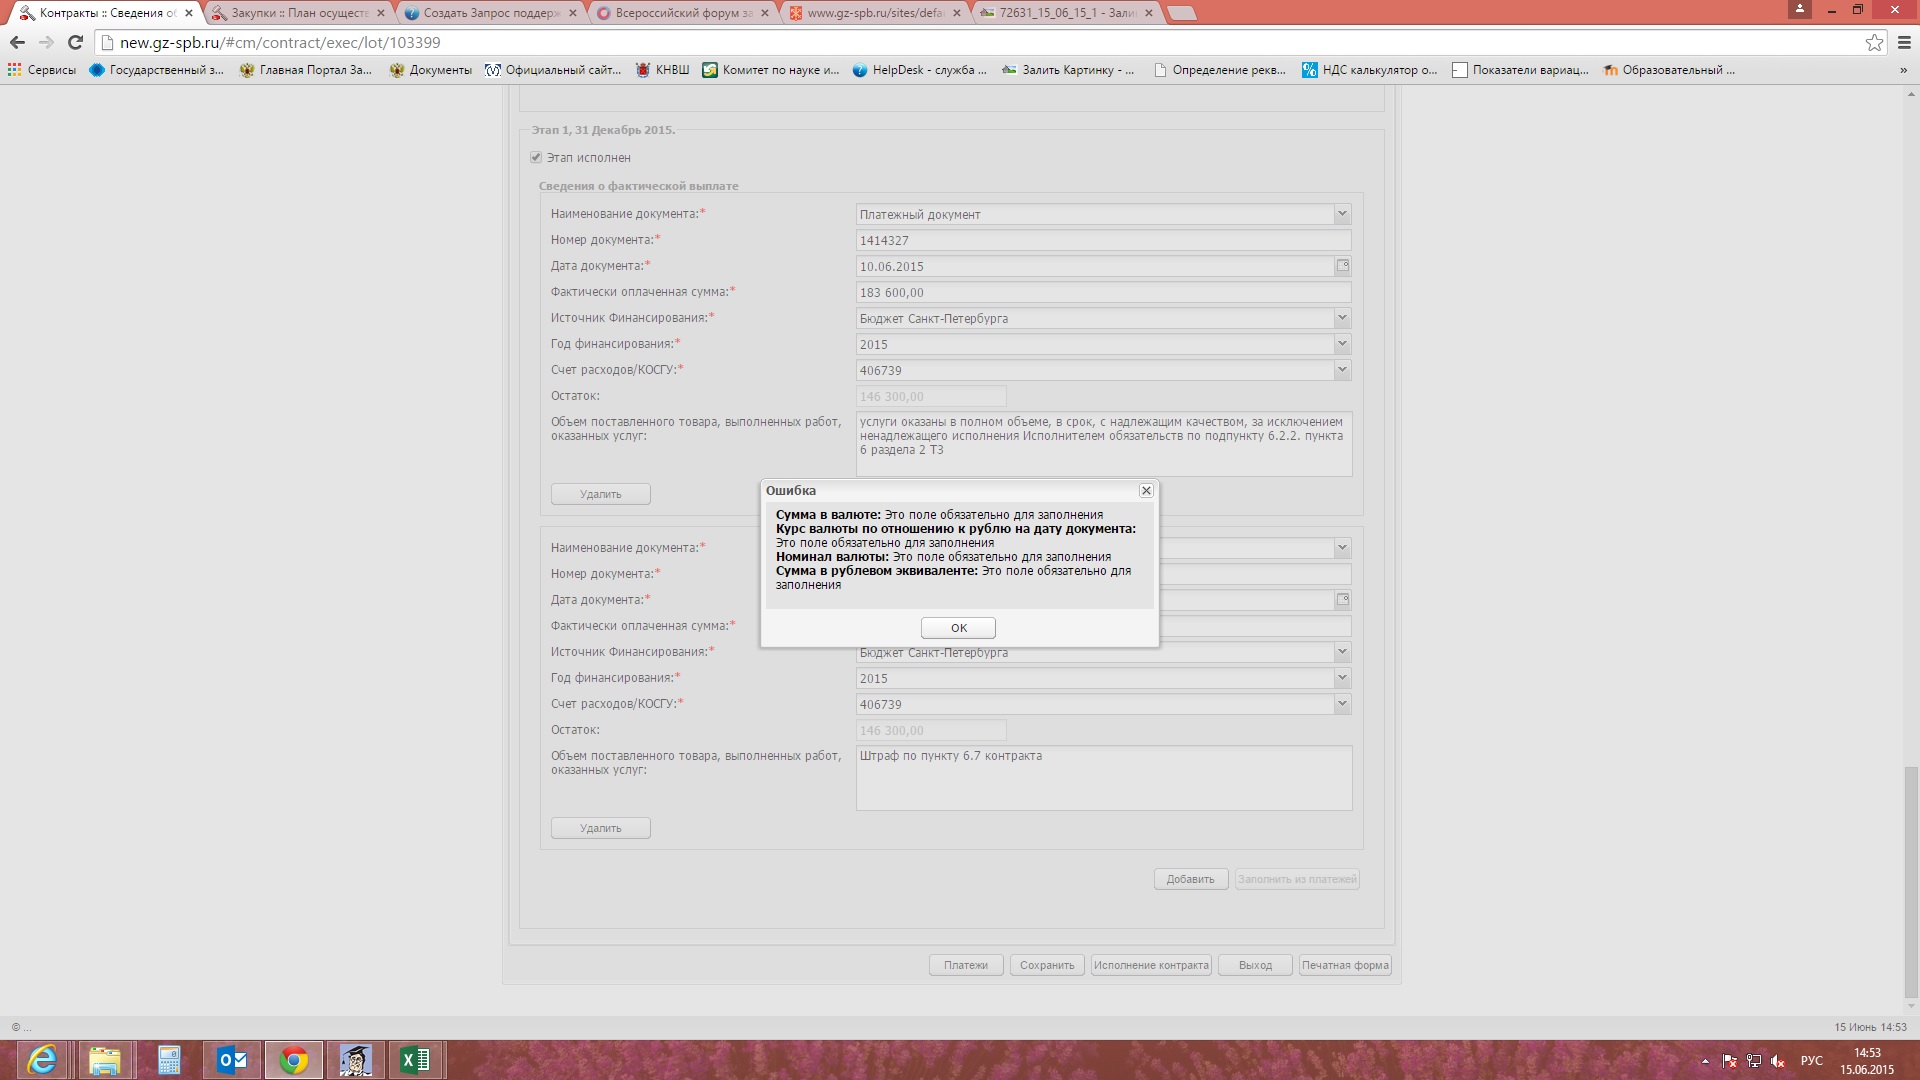Screen dimensions: 1920x1080
Task: Open Internet Explorer from the taskbar
Action: pos(42,1060)
